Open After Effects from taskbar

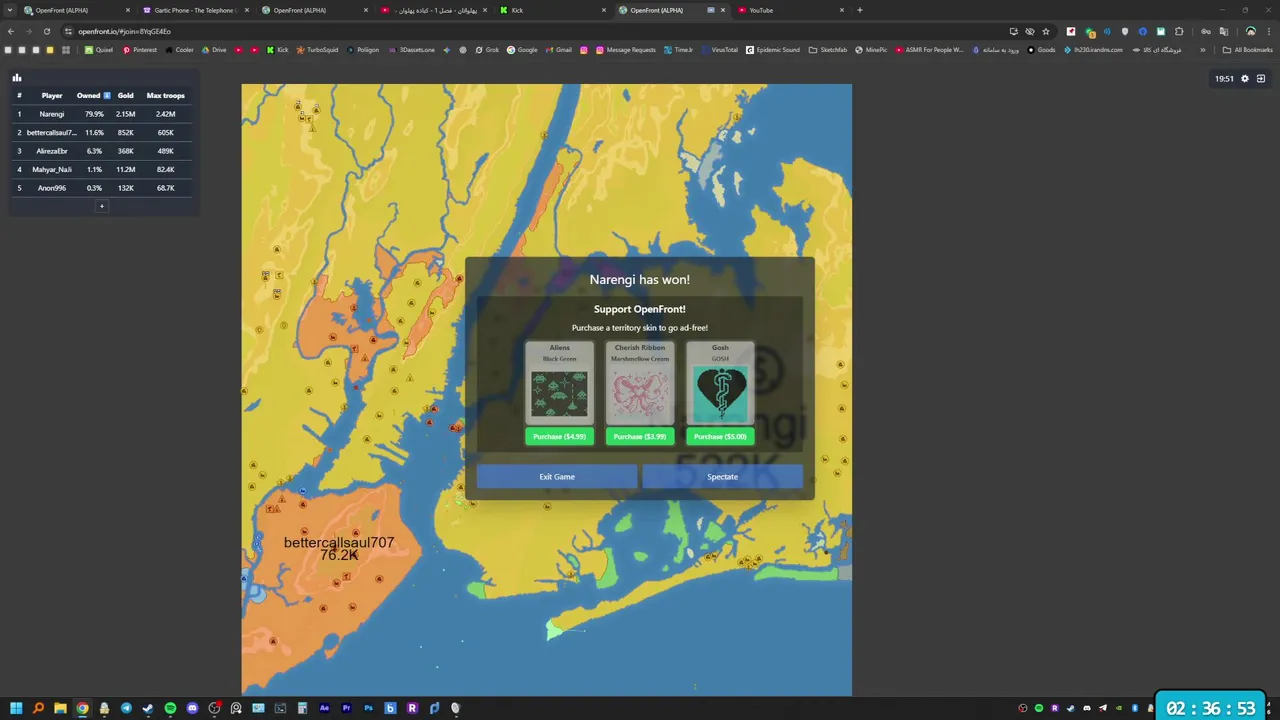point(324,708)
